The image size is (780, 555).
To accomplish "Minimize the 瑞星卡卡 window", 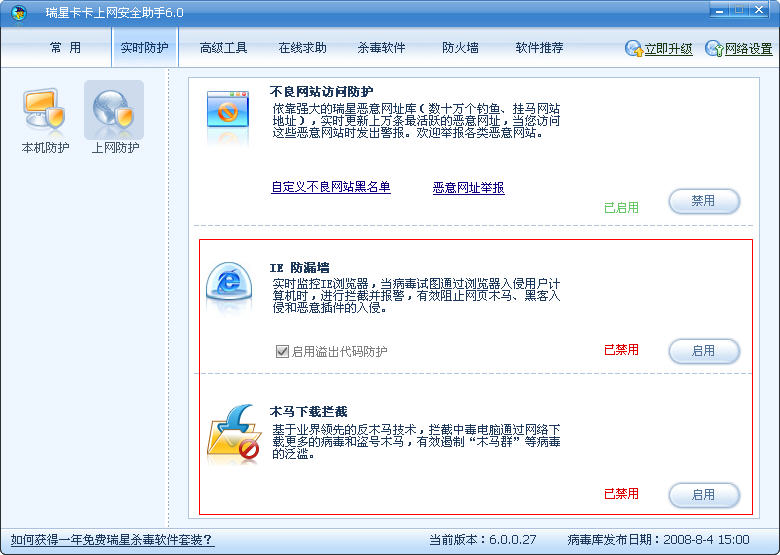I will coord(719,10).
